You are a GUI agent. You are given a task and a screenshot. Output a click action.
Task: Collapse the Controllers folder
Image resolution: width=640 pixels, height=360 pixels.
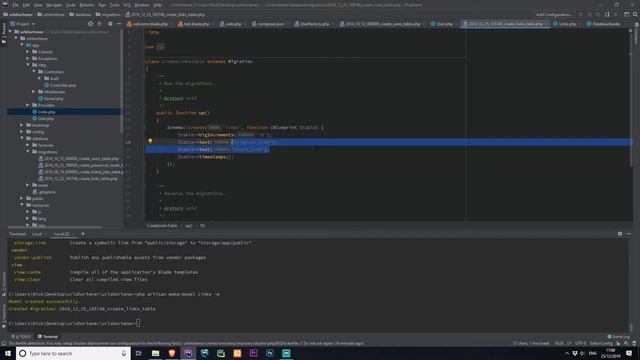[x=34, y=72]
